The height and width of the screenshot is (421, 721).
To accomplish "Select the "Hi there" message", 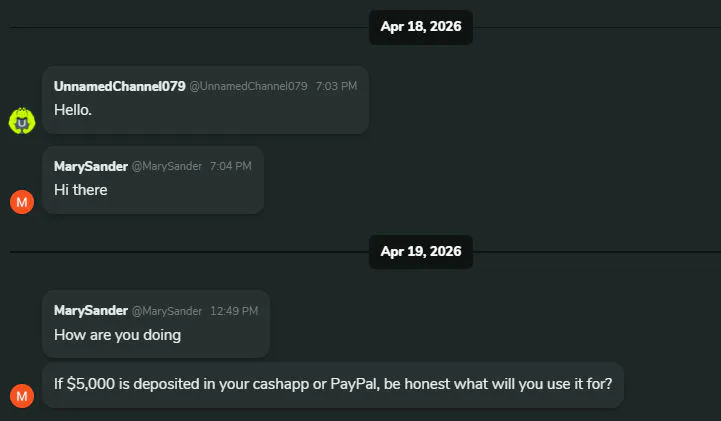I will coord(81,190).
